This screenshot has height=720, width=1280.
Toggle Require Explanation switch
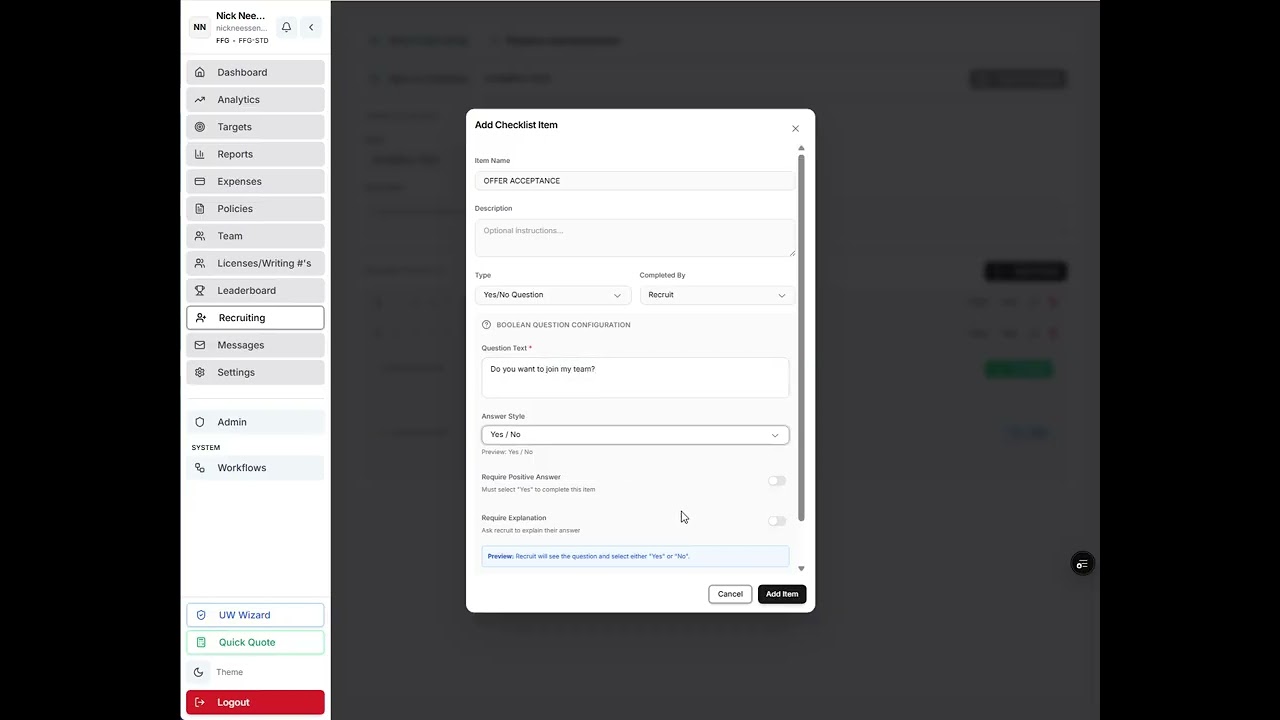[777, 521]
